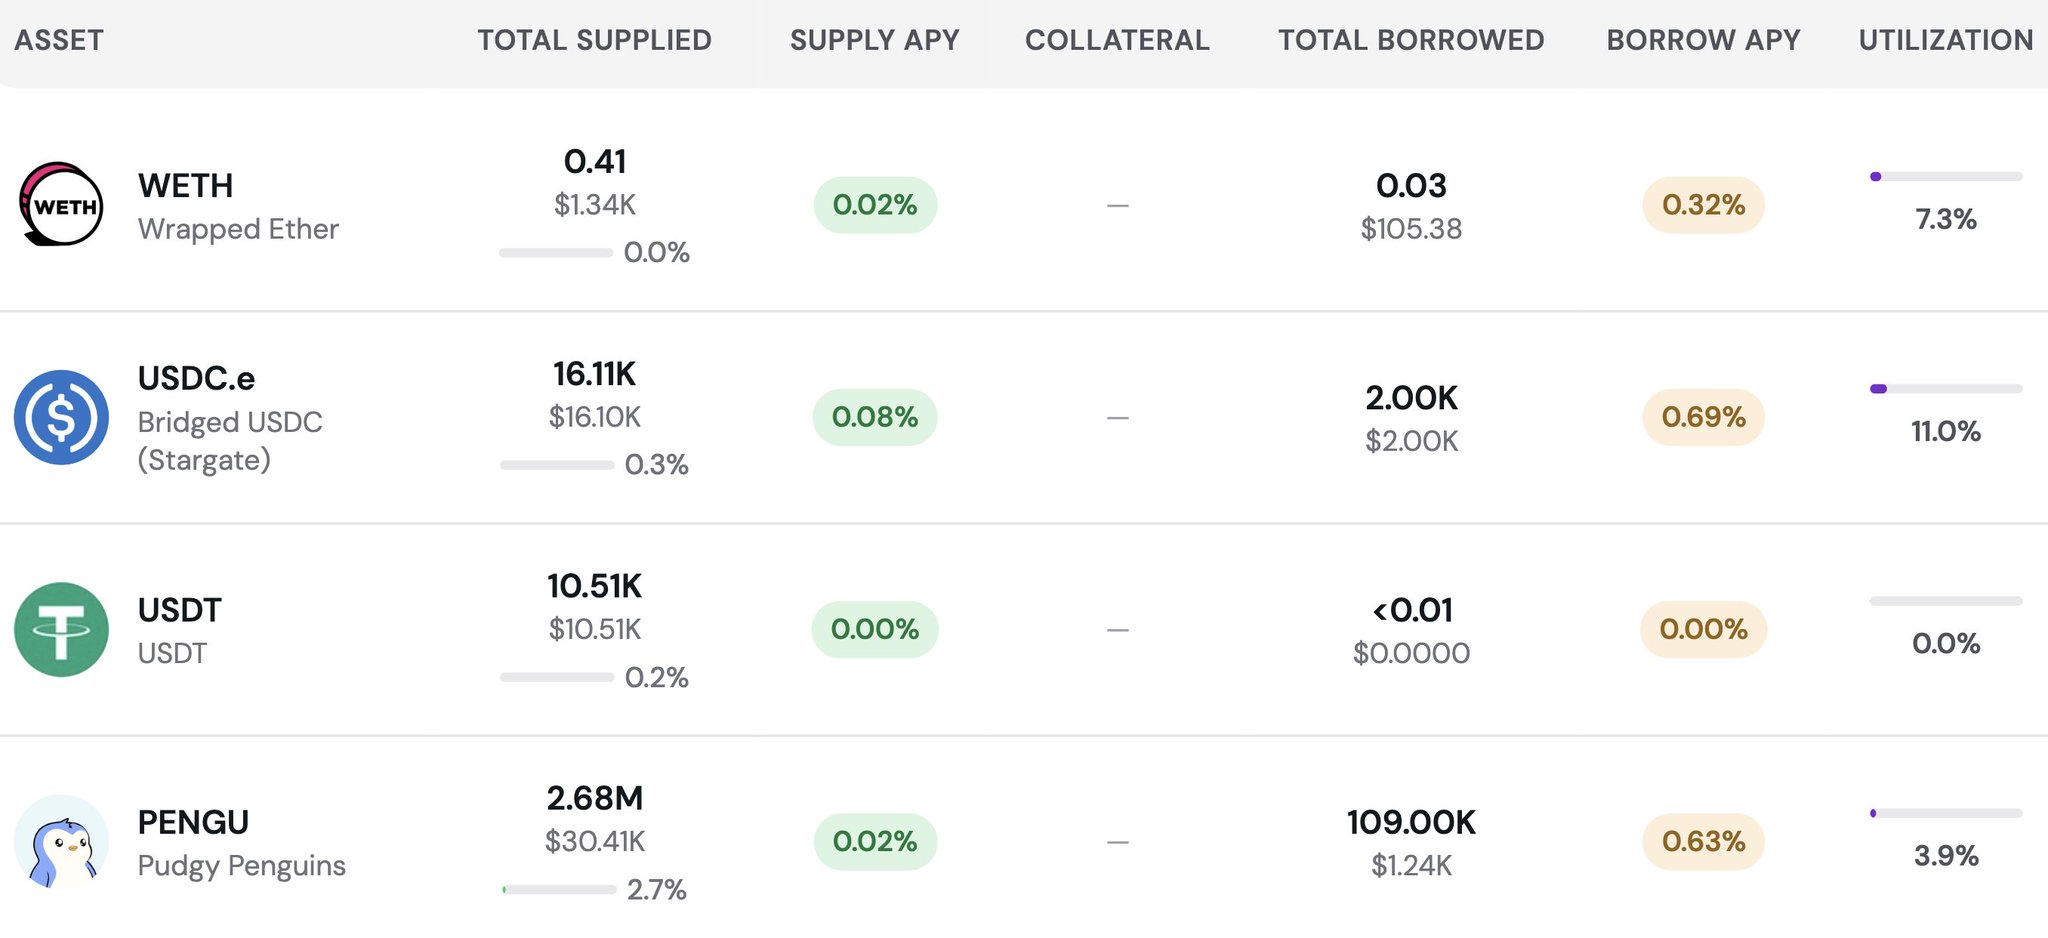Image resolution: width=2048 pixels, height=938 pixels.
Task: Sort by Supply APY column header
Action: point(874,40)
